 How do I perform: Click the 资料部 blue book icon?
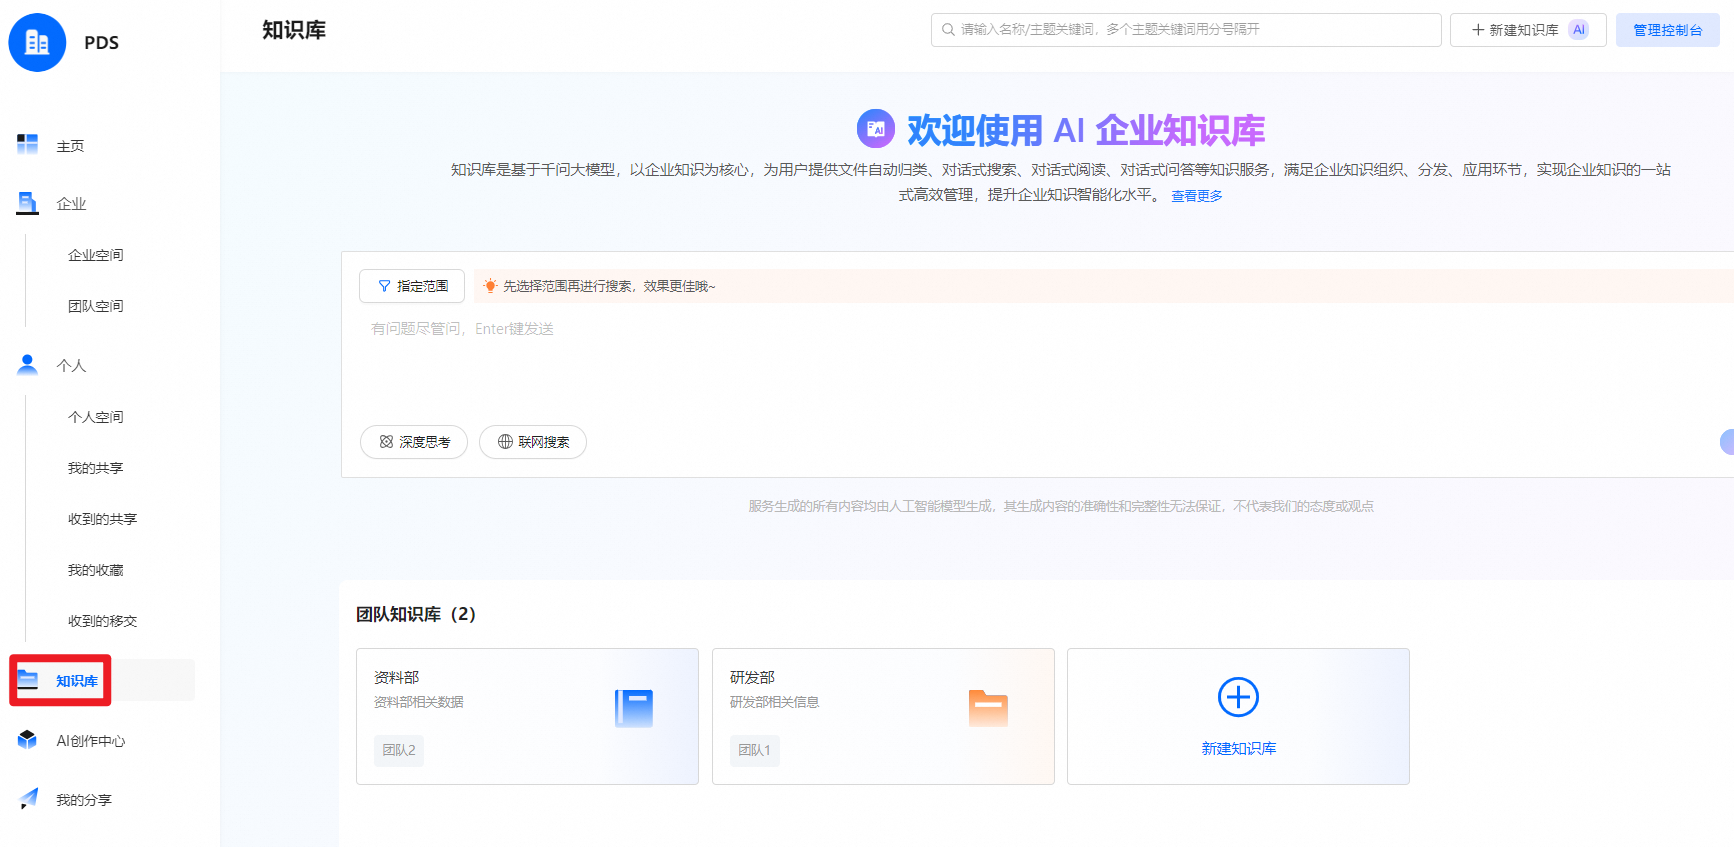pyautogui.click(x=634, y=708)
